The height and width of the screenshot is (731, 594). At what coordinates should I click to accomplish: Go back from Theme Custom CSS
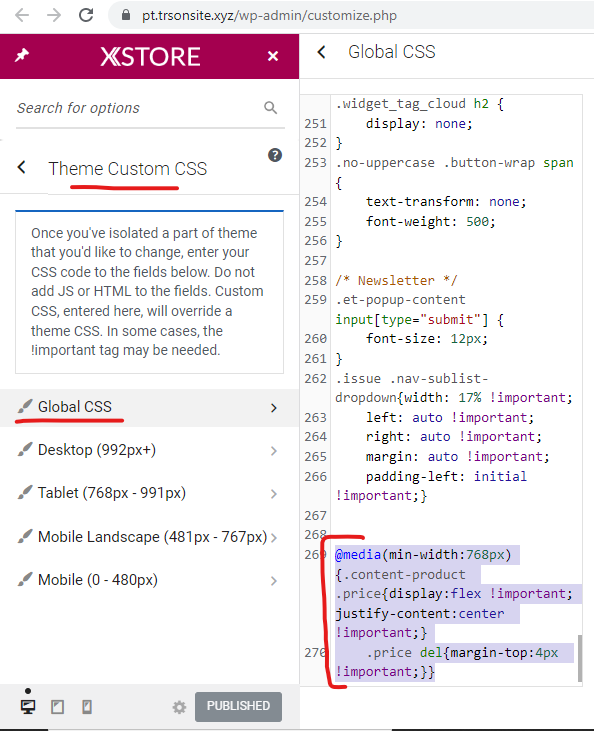pos(22,167)
